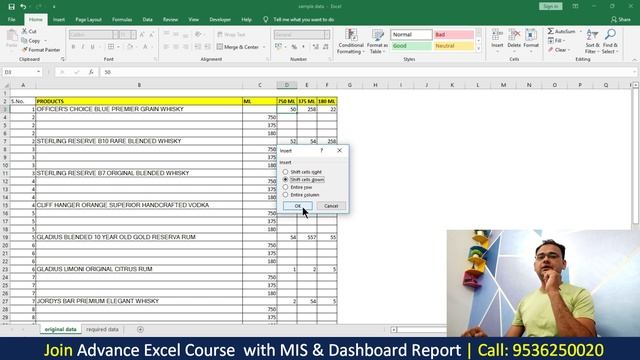Click the Save icon in quick access toolbar
The height and width of the screenshot is (360, 640).
(x=11, y=7)
